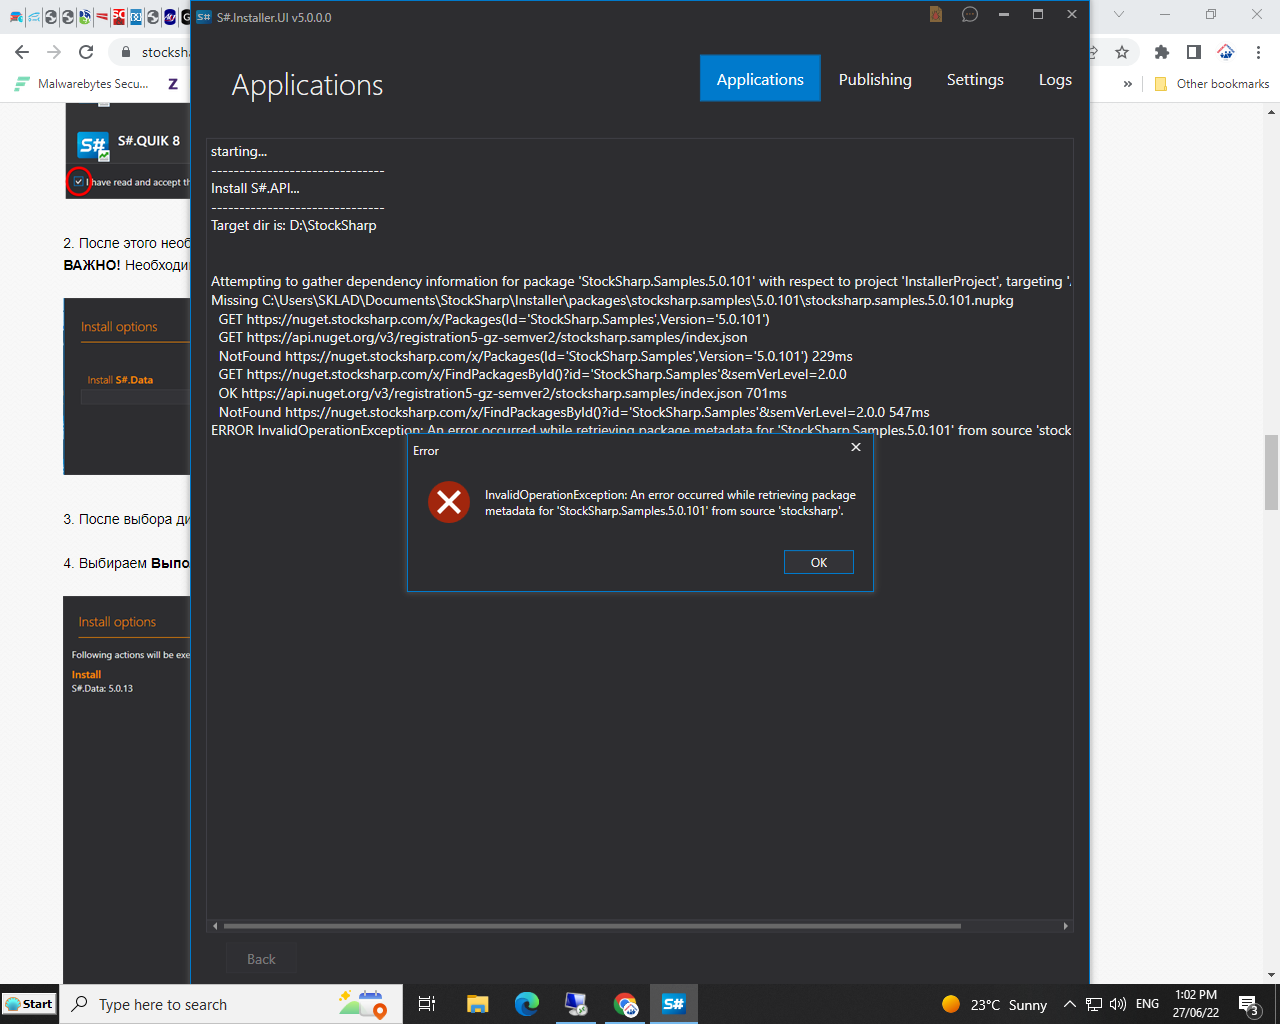Viewport: 1280px width, 1024px height.
Task: Click OK in the Error dialog
Action: (818, 562)
